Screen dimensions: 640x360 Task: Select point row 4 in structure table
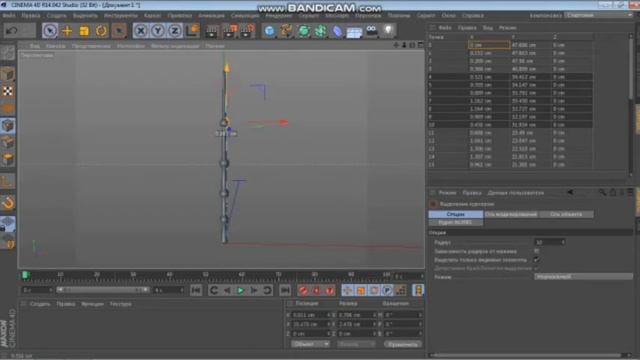click(509, 77)
